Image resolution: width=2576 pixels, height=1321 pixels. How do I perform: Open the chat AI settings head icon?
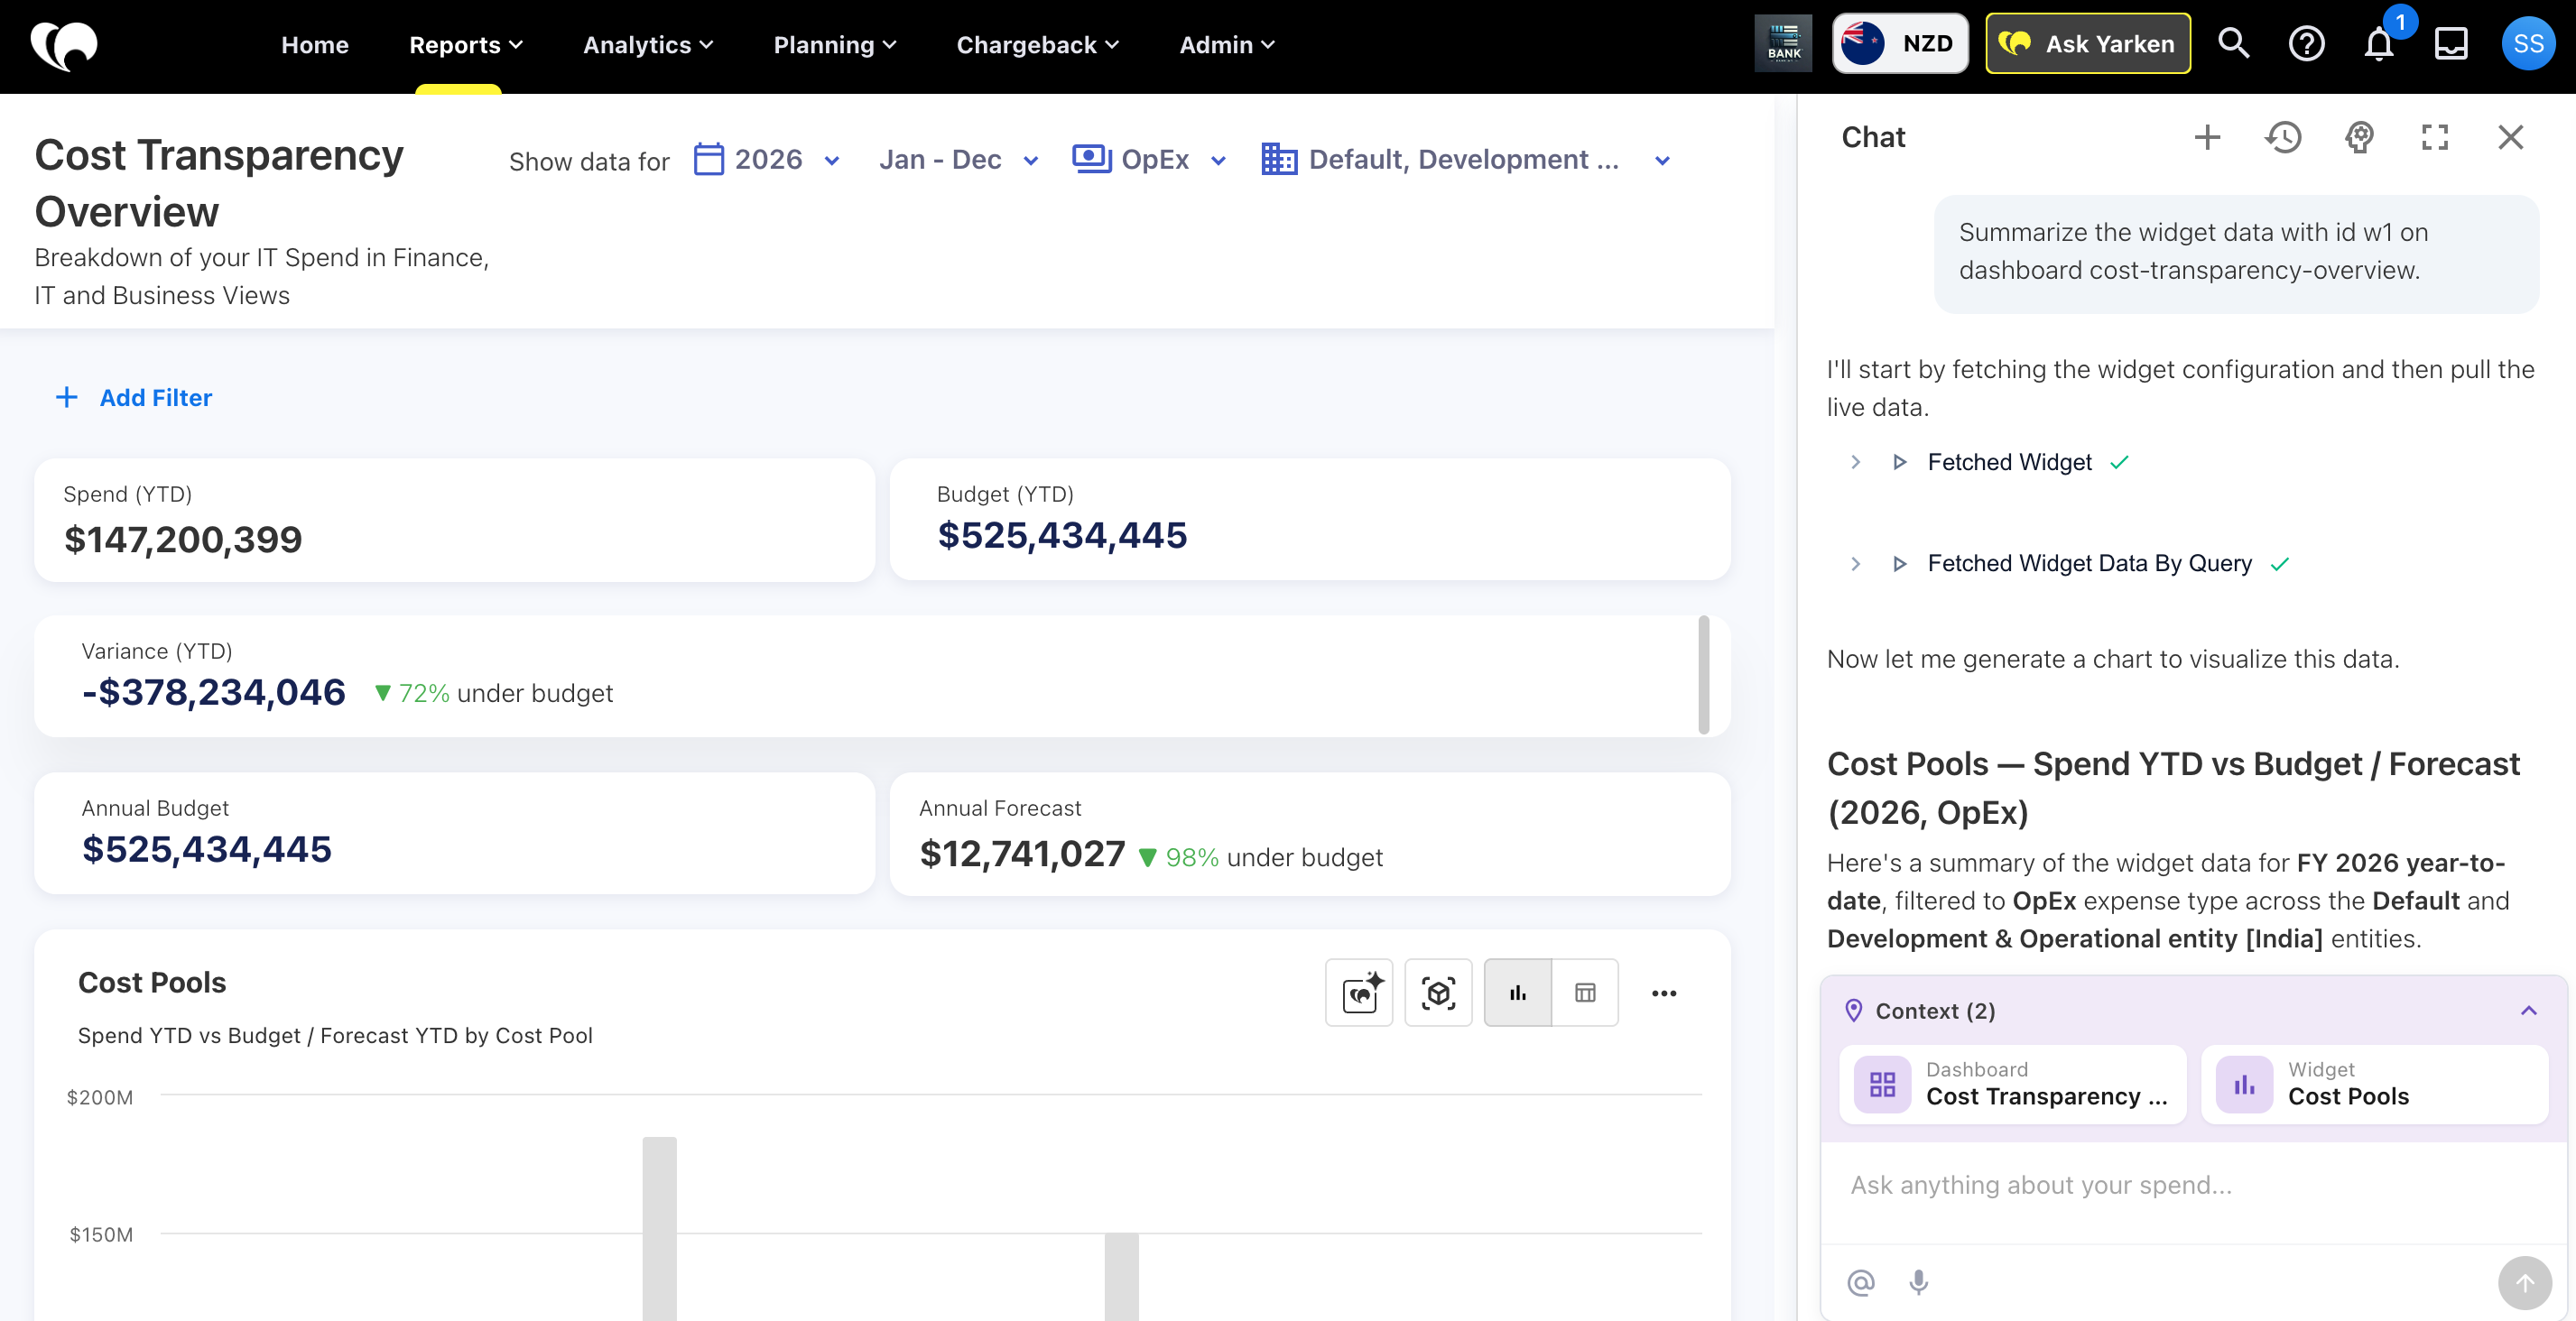(2359, 137)
